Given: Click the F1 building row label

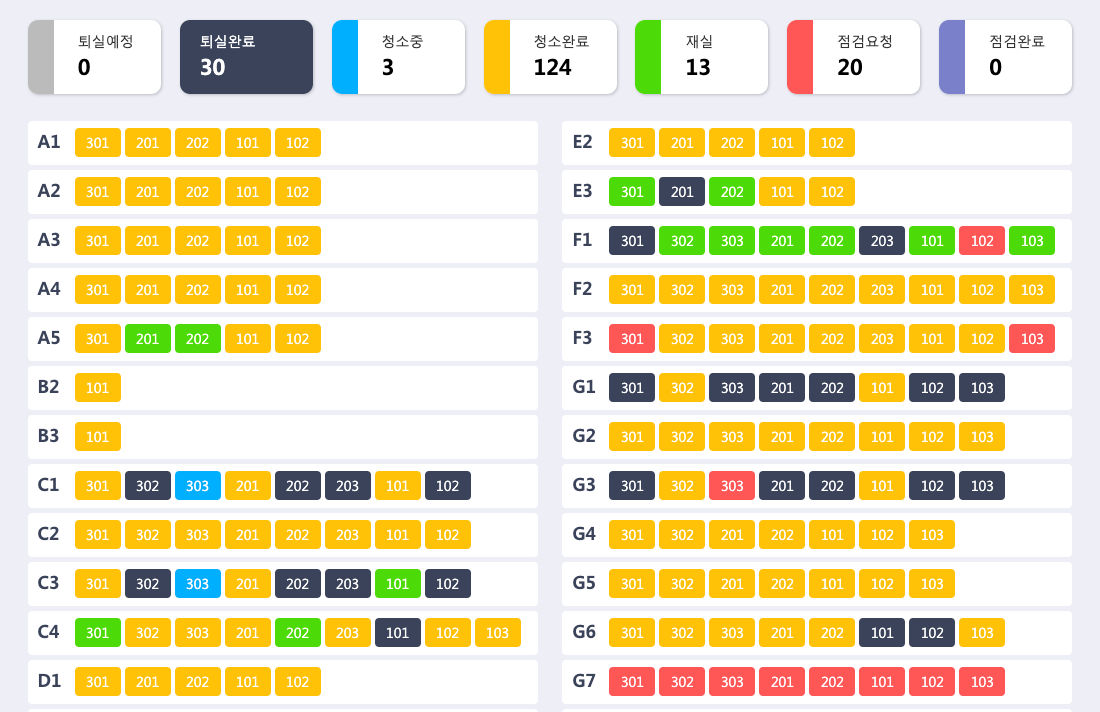Looking at the screenshot, I should tap(582, 240).
